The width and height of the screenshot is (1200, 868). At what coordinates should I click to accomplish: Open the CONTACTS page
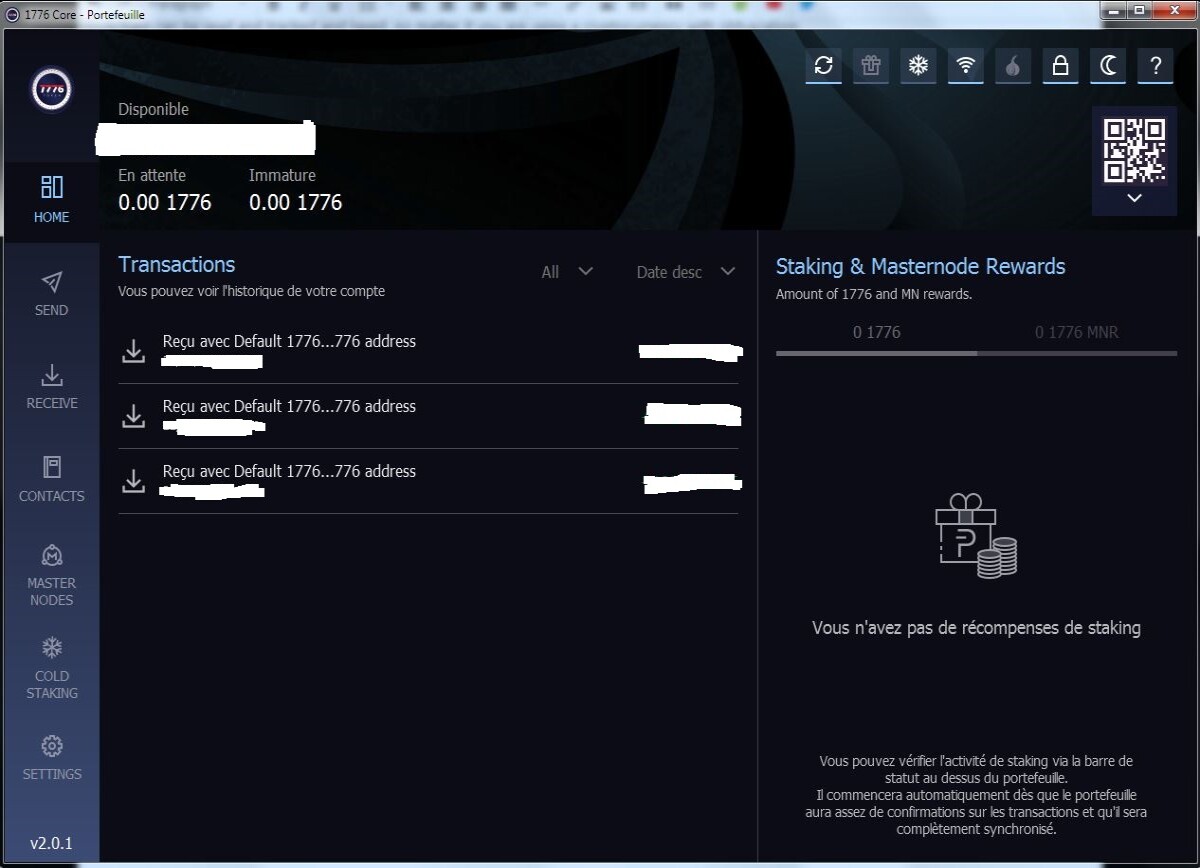click(51, 479)
